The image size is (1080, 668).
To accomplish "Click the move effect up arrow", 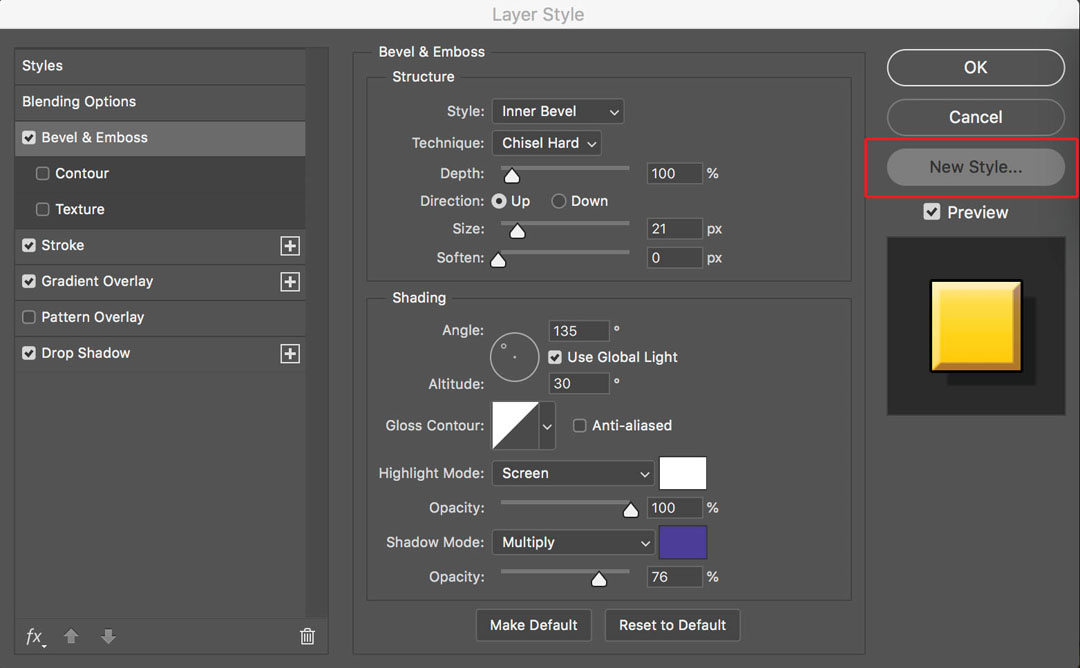I will (x=71, y=636).
